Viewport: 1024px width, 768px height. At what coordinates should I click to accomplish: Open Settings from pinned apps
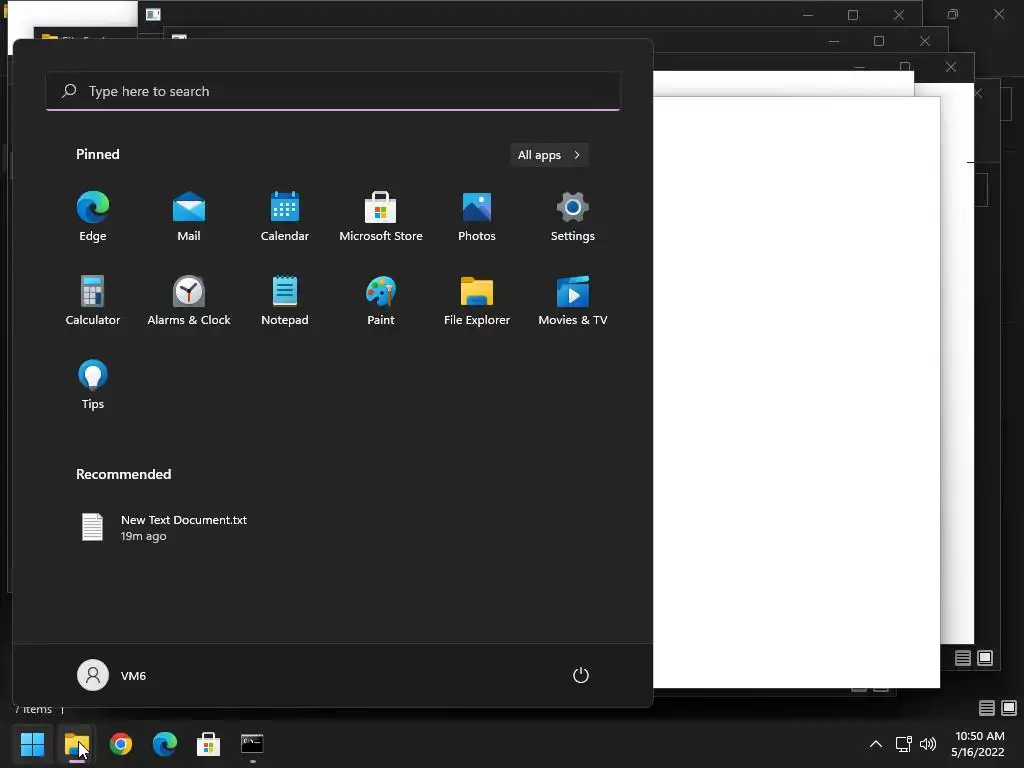tap(573, 217)
